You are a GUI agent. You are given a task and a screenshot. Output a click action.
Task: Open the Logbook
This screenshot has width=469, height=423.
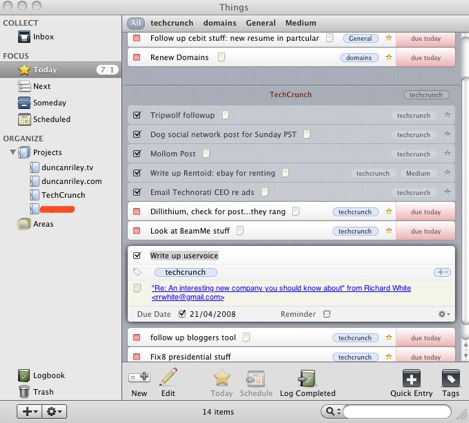click(x=41, y=375)
